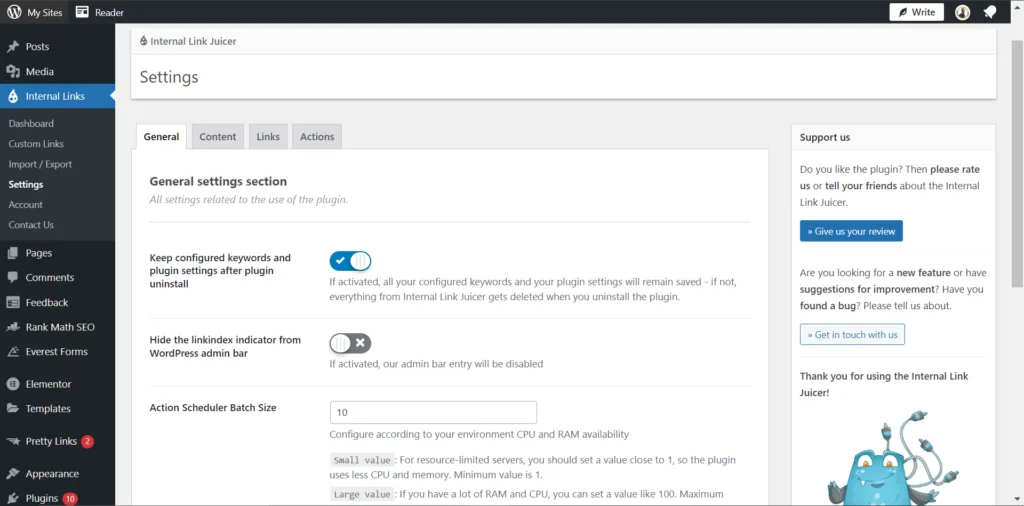Click the "General settings section" heading
Screen dimensions: 1024x506
(218, 182)
